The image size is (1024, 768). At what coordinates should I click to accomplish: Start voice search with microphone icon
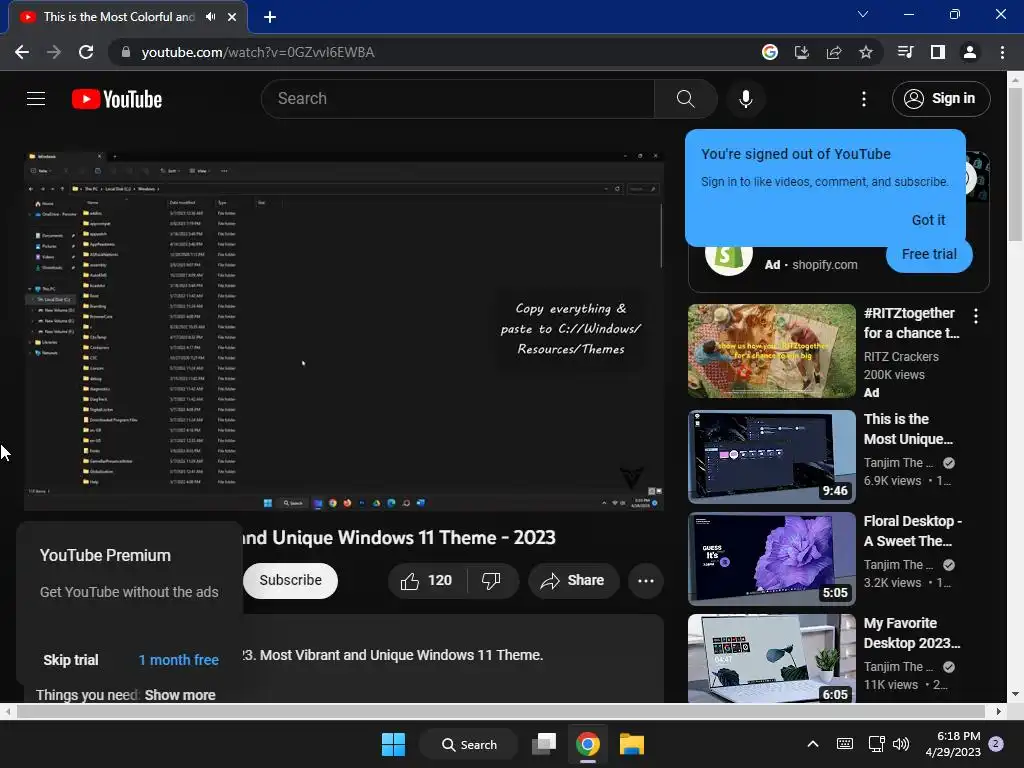746,99
